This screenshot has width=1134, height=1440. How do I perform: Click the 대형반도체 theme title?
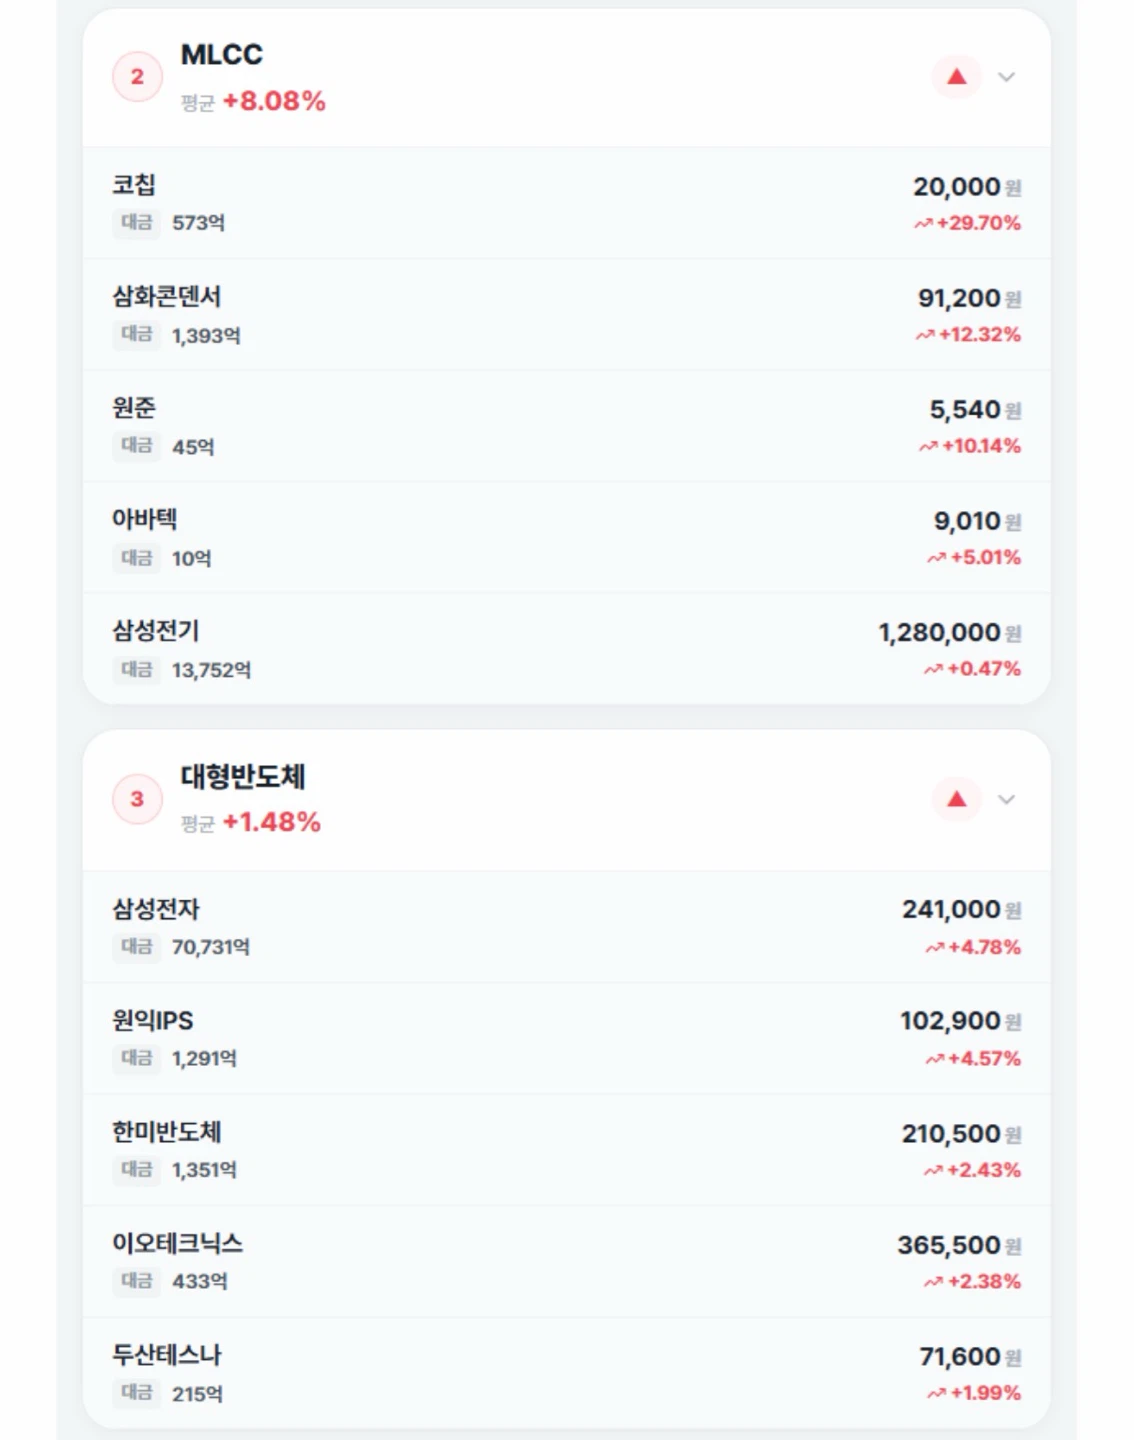[243, 776]
